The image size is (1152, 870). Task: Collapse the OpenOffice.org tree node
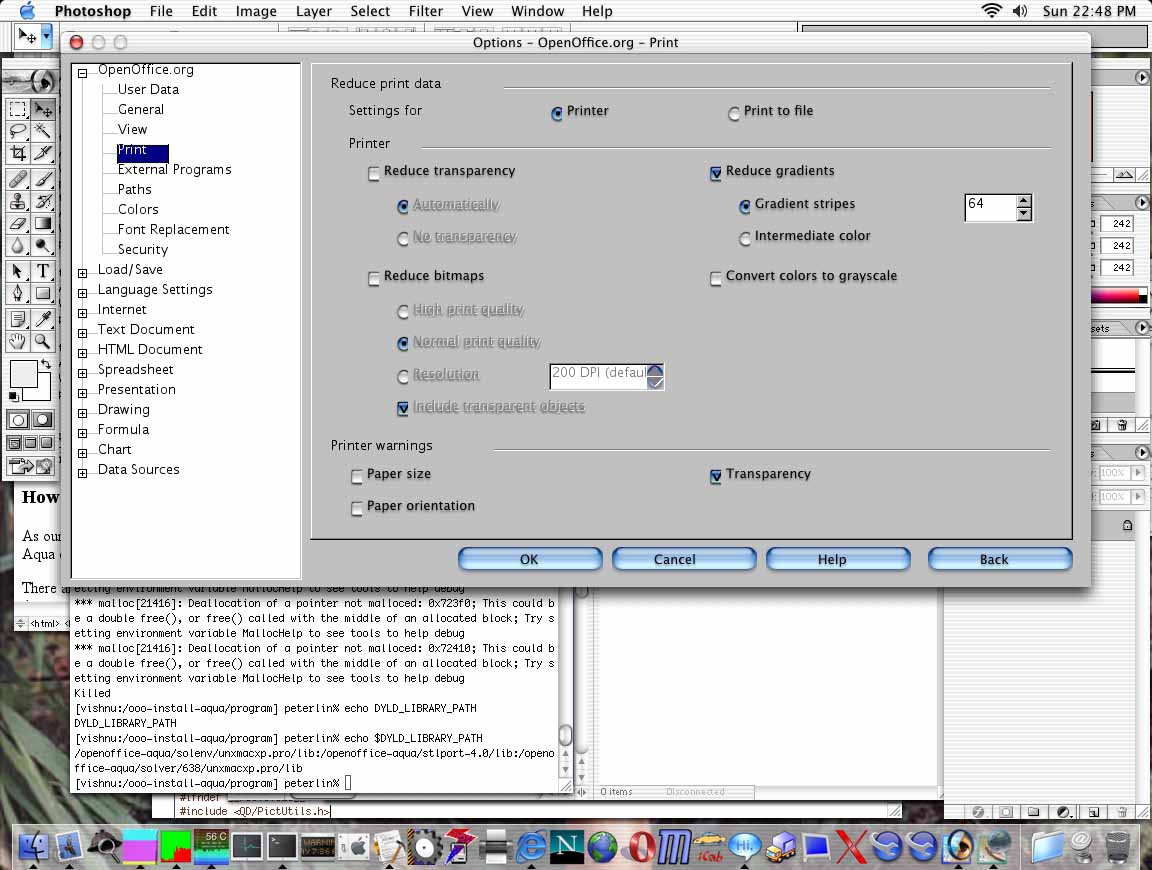(x=82, y=73)
